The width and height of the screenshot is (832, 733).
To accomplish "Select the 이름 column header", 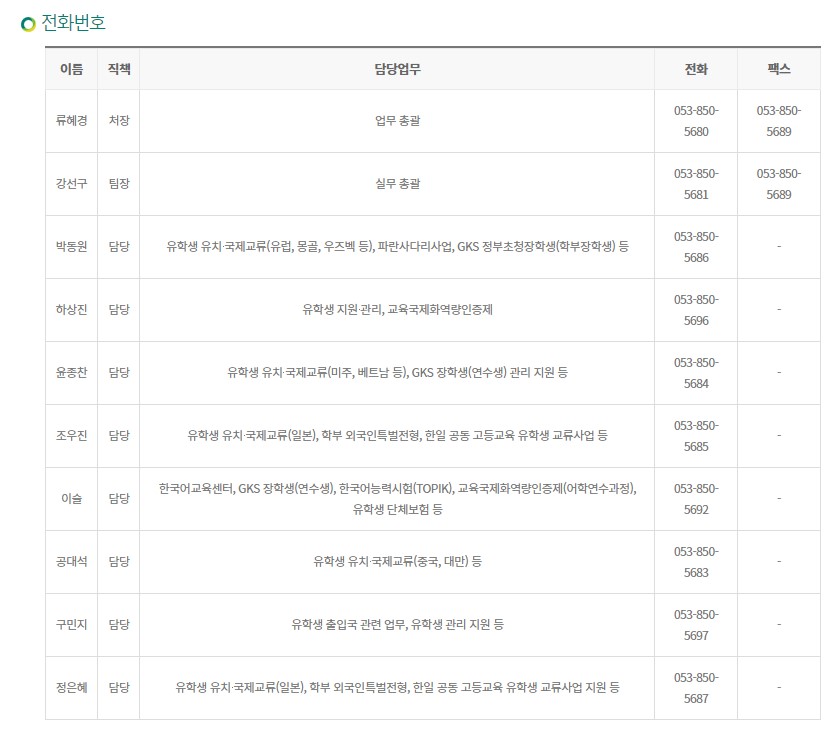I will (x=71, y=69).
